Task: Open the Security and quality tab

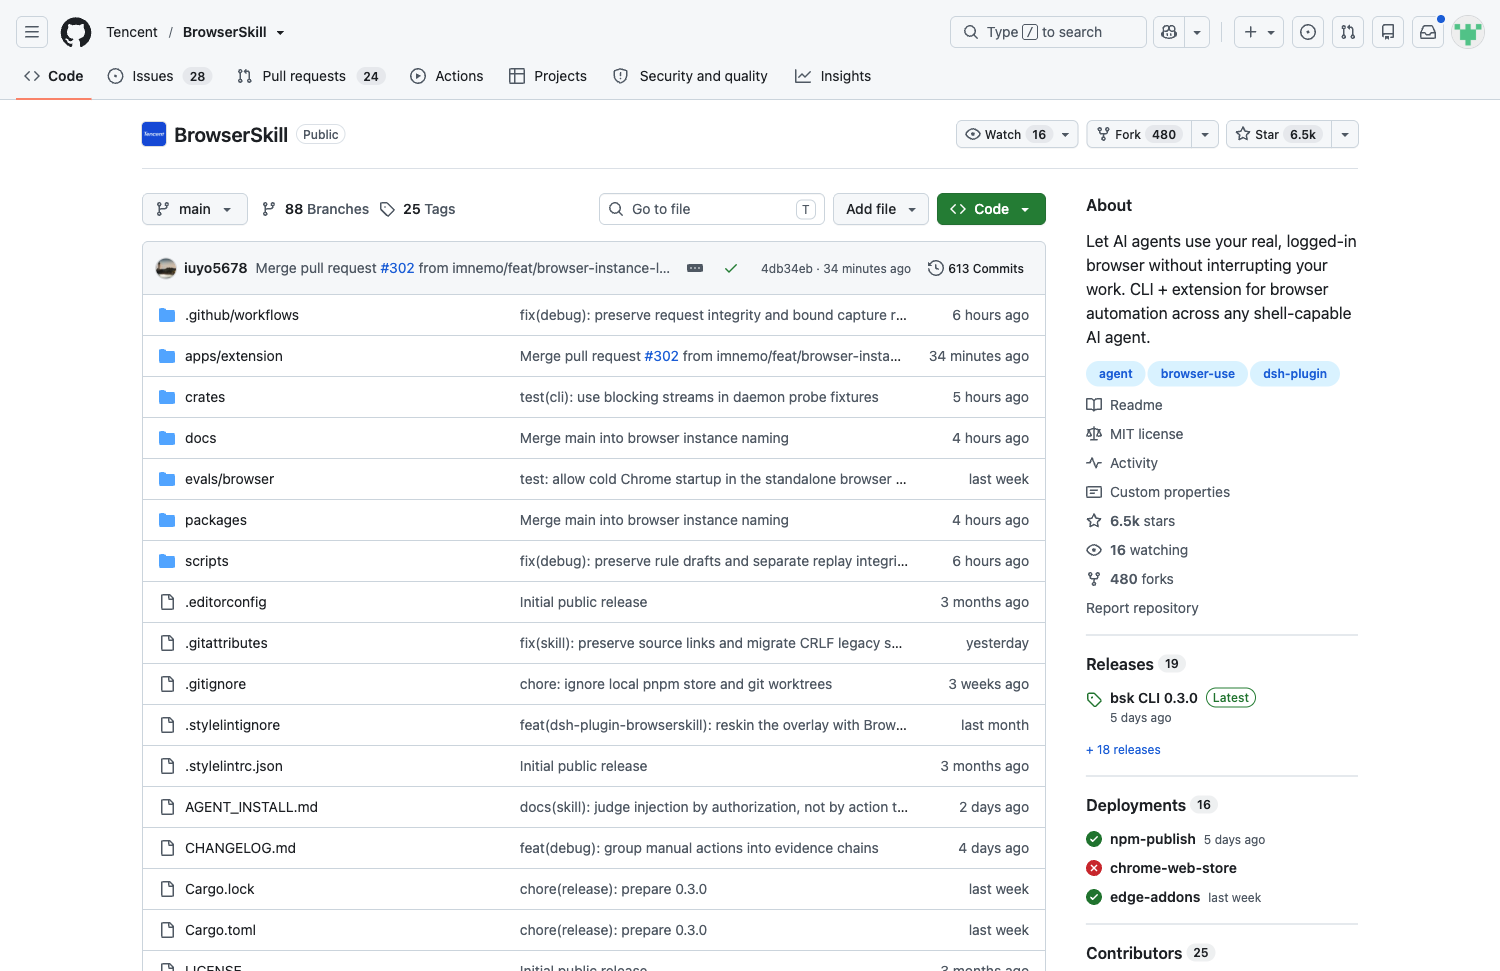Action: pyautogui.click(x=690, y=76)
